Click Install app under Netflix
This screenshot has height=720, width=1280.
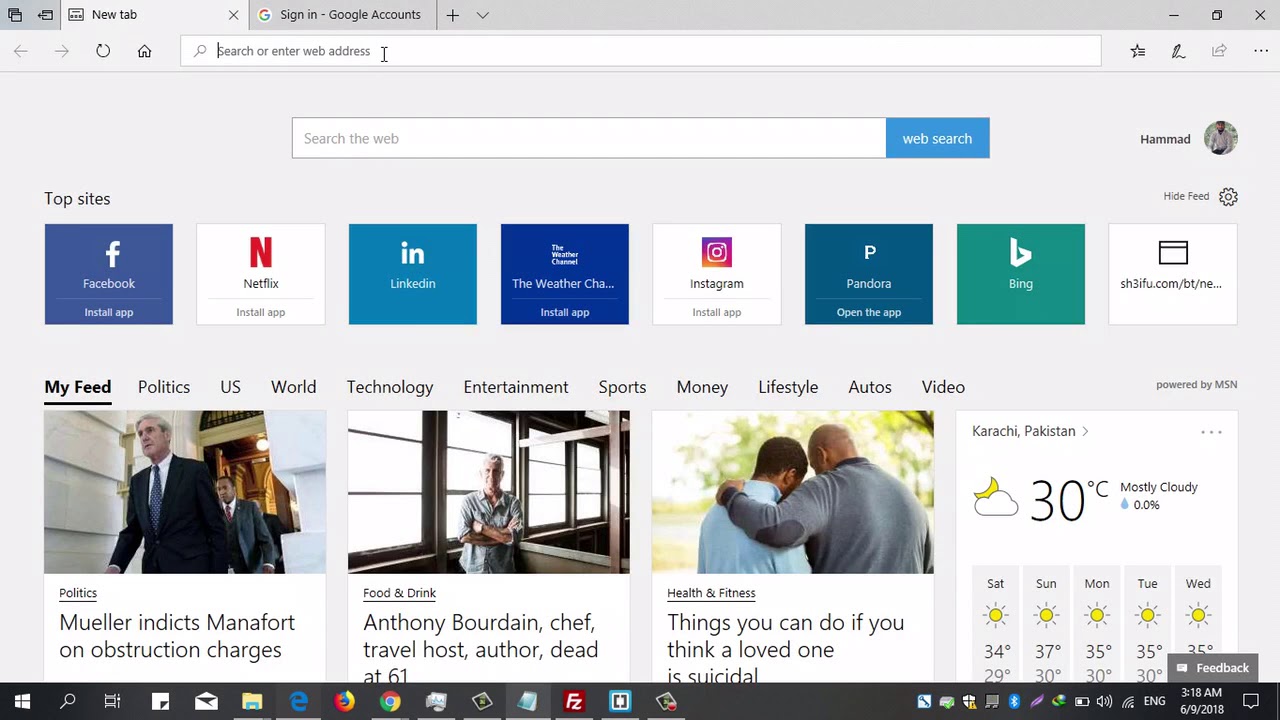pos(260,312)
